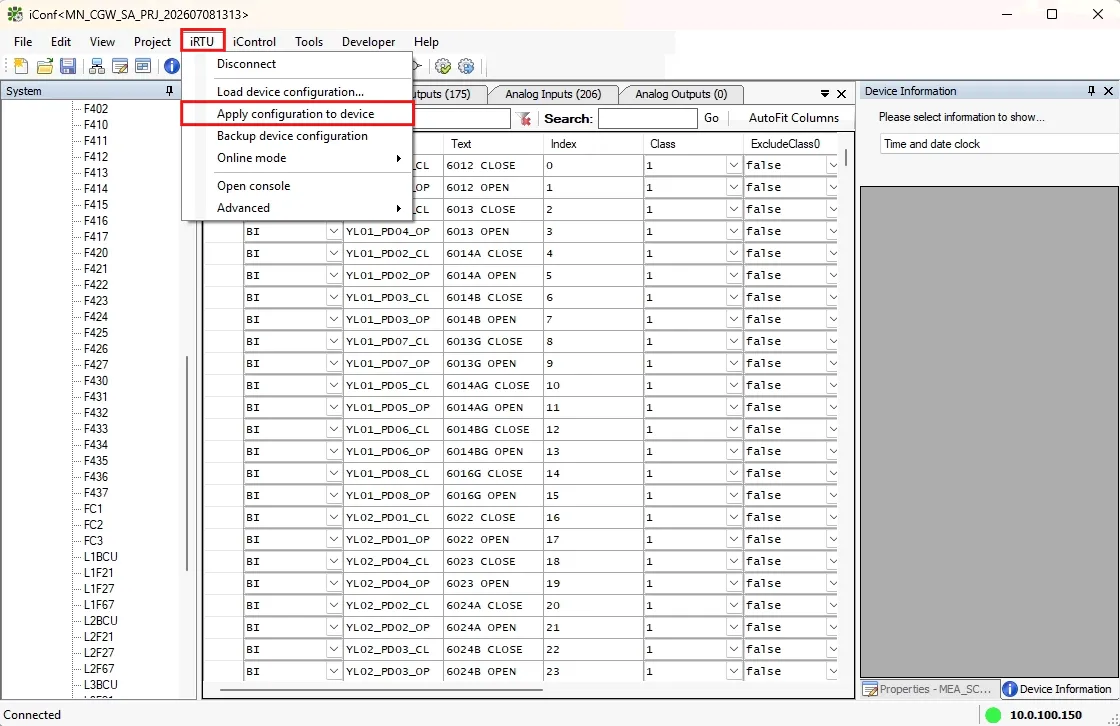Select the FC1 tree node
This screenshot has height=726, width=1120.
point(93,509)
